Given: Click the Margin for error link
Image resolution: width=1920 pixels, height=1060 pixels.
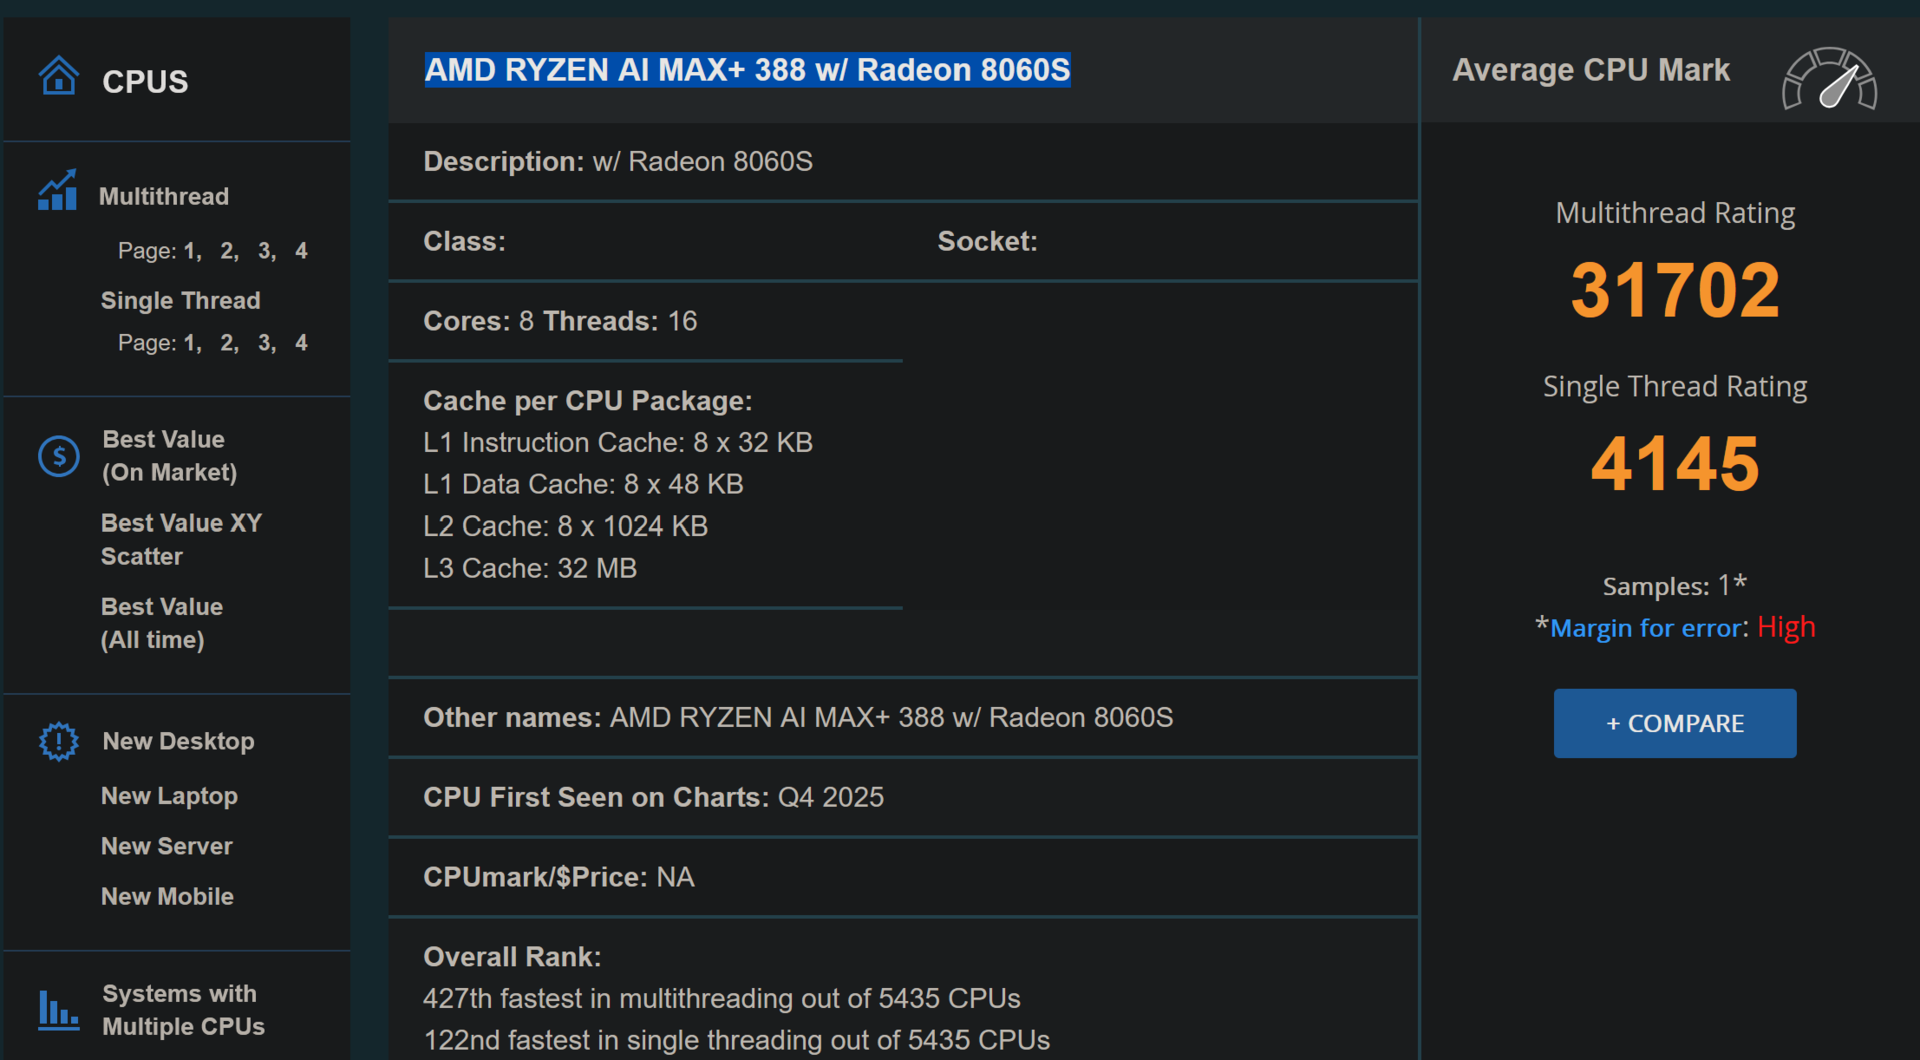Looking at the screenshot, I should (1645, 628).
